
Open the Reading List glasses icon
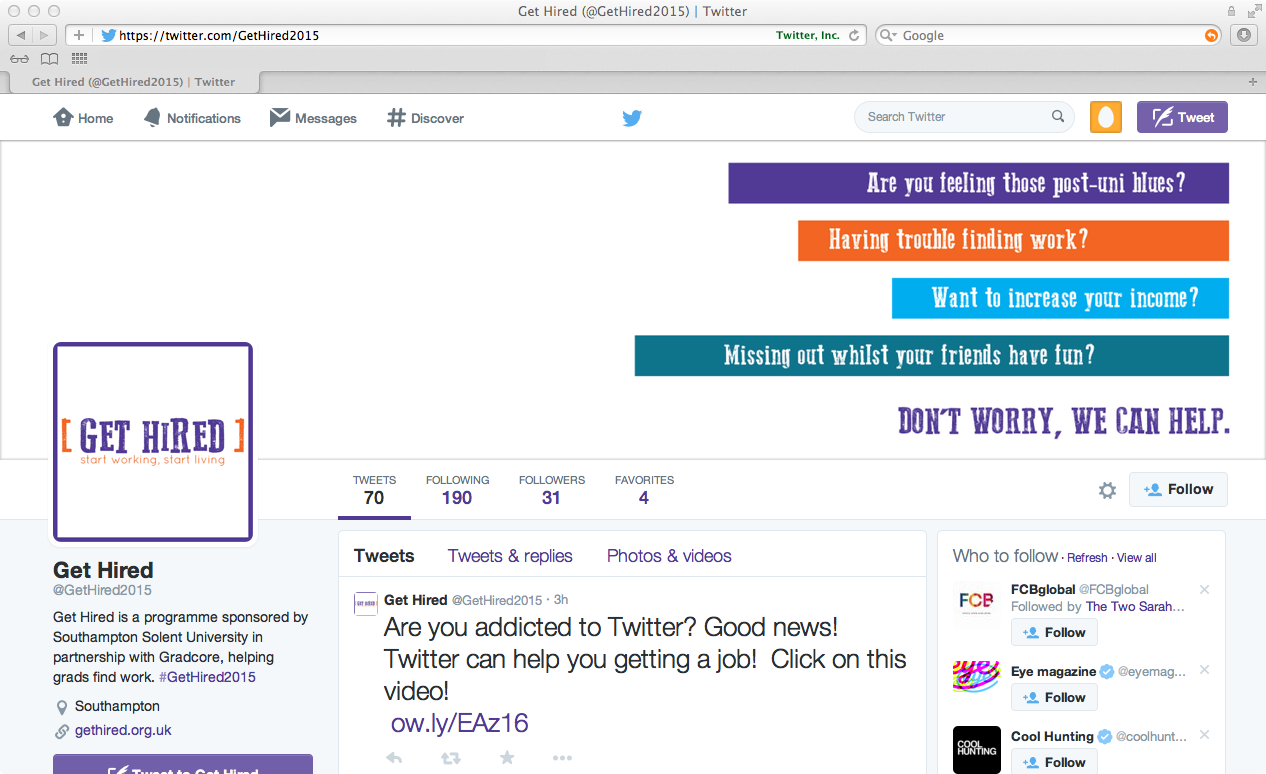20,59
